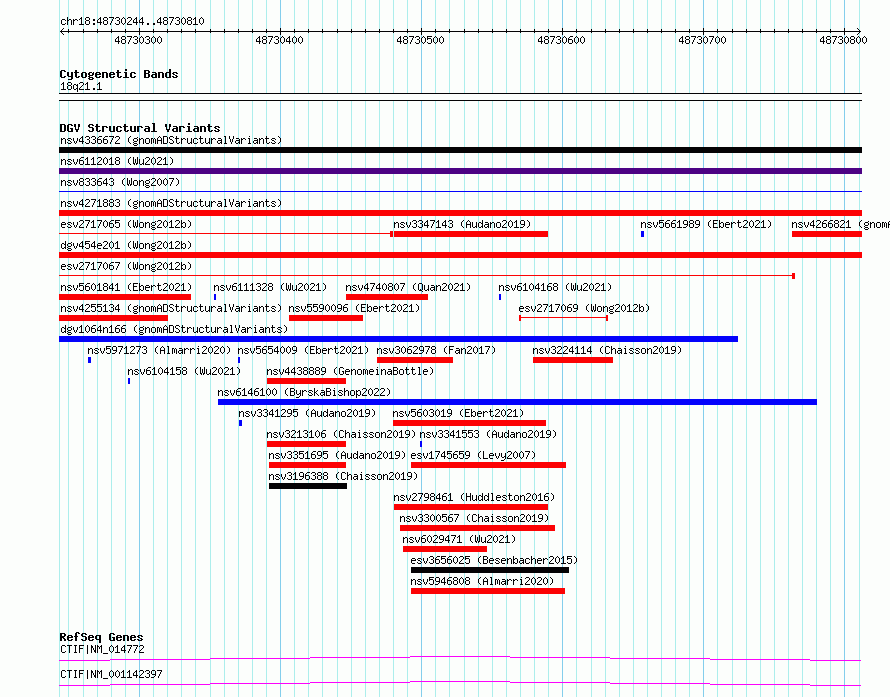Click red bar under nsv5590096 Ebert2021

(326, 318)
